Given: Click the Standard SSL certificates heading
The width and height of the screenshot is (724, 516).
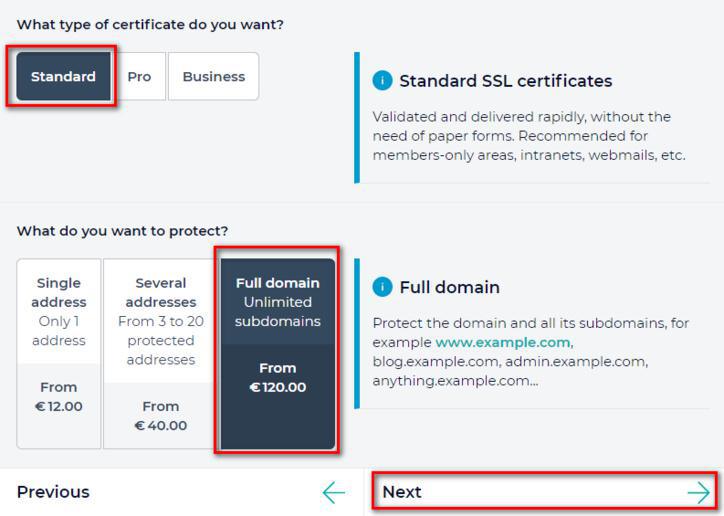Looking at the screenshot, I should (505, 81).
